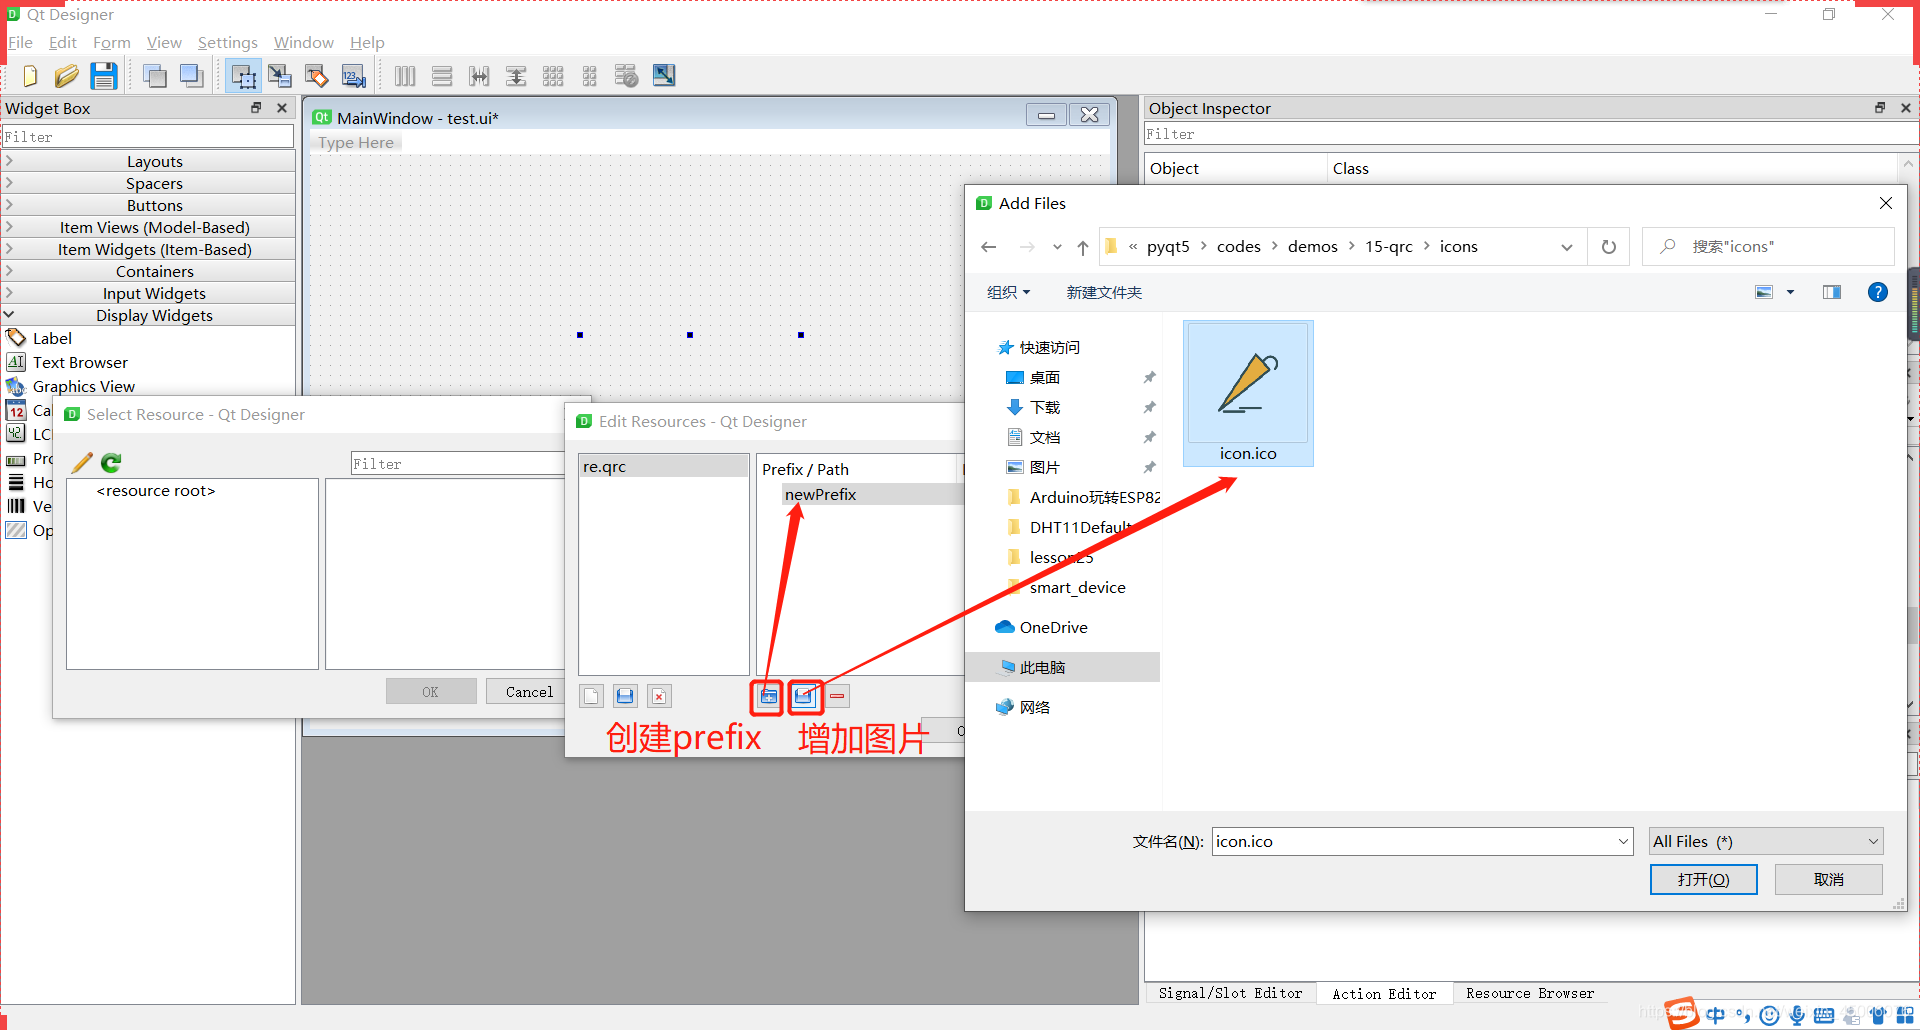
Task: Select the Text Browser widget
Action: pyautogui.click(x=80, y=362)
